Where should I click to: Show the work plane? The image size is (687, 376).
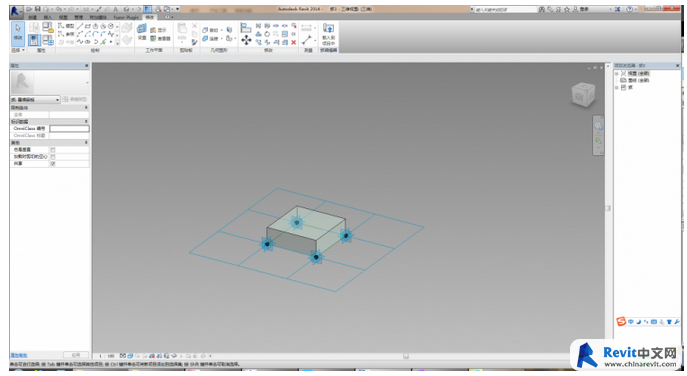159,30
